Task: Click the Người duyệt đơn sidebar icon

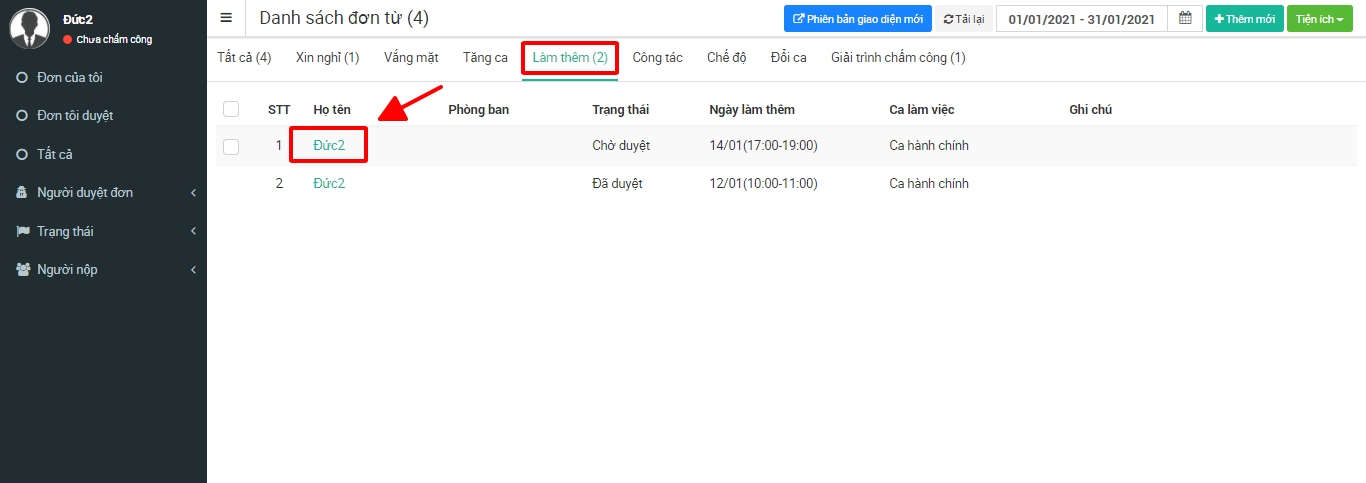Action: pos(22,193)
